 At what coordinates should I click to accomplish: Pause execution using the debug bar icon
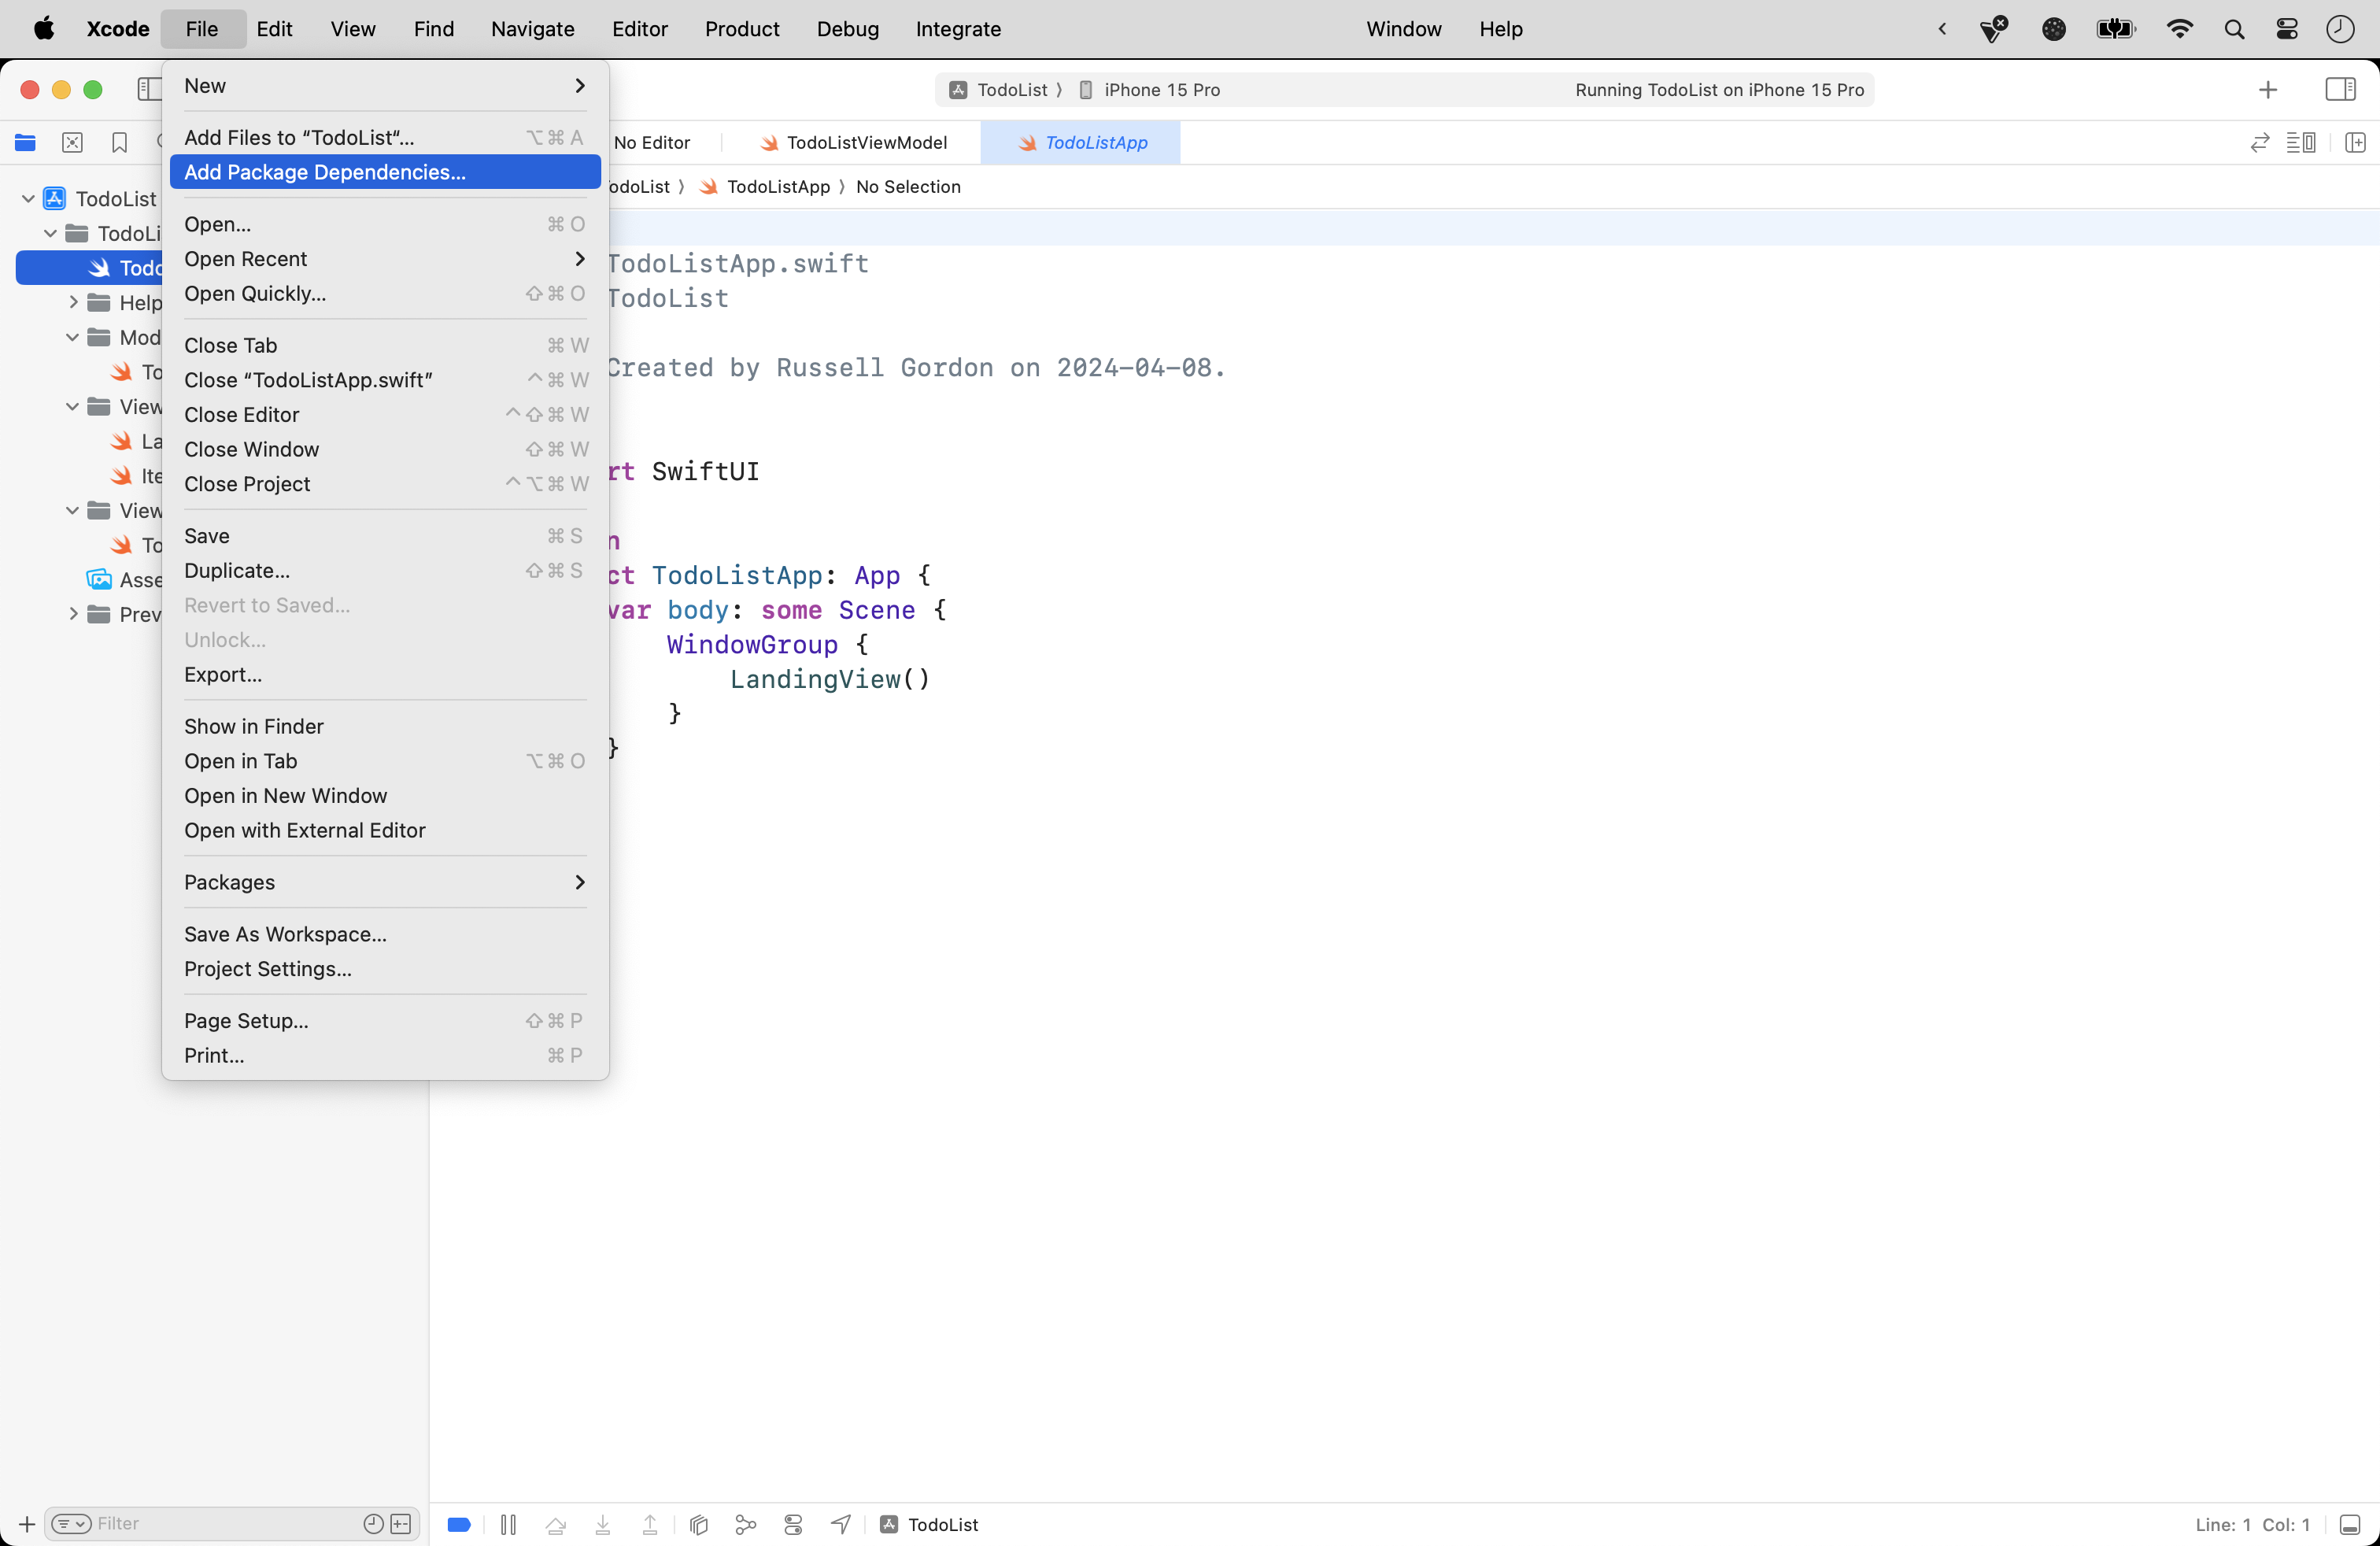[508, 1524]
